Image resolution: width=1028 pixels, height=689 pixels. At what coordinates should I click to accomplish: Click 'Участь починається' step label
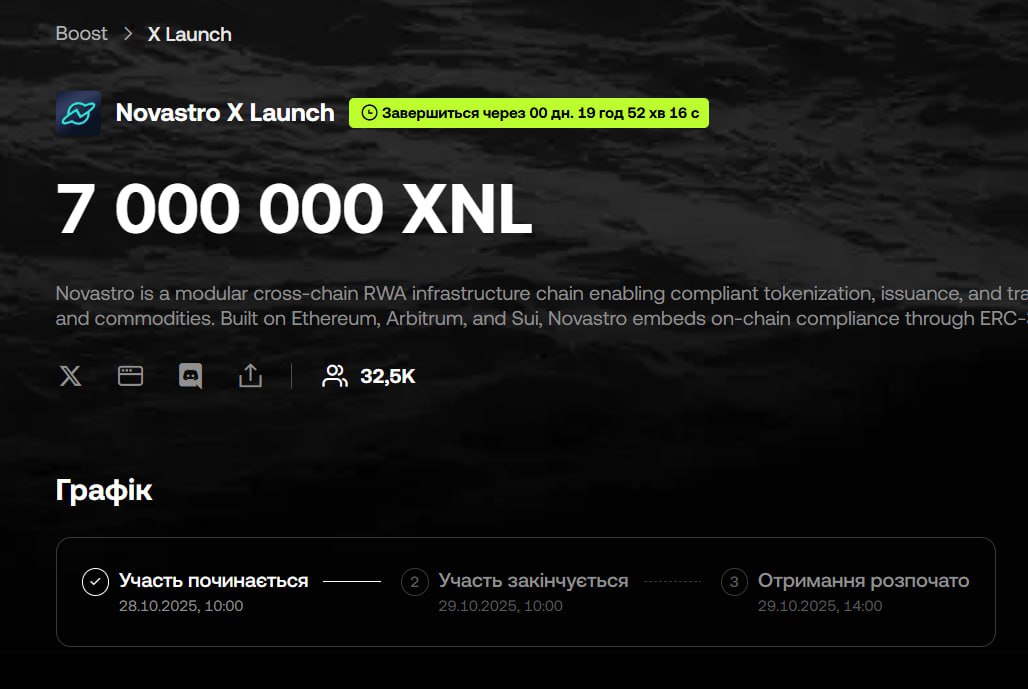213,581
